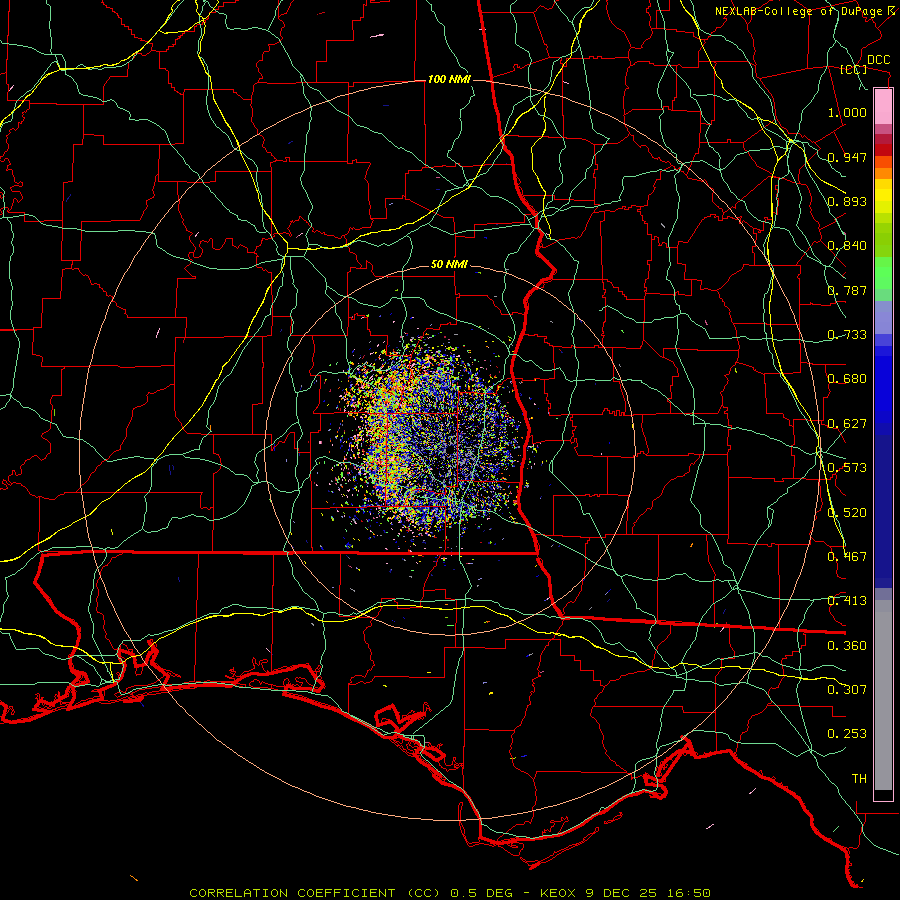Click the 100 NMI range ring label
900x900 pixels.
point(449,79)
